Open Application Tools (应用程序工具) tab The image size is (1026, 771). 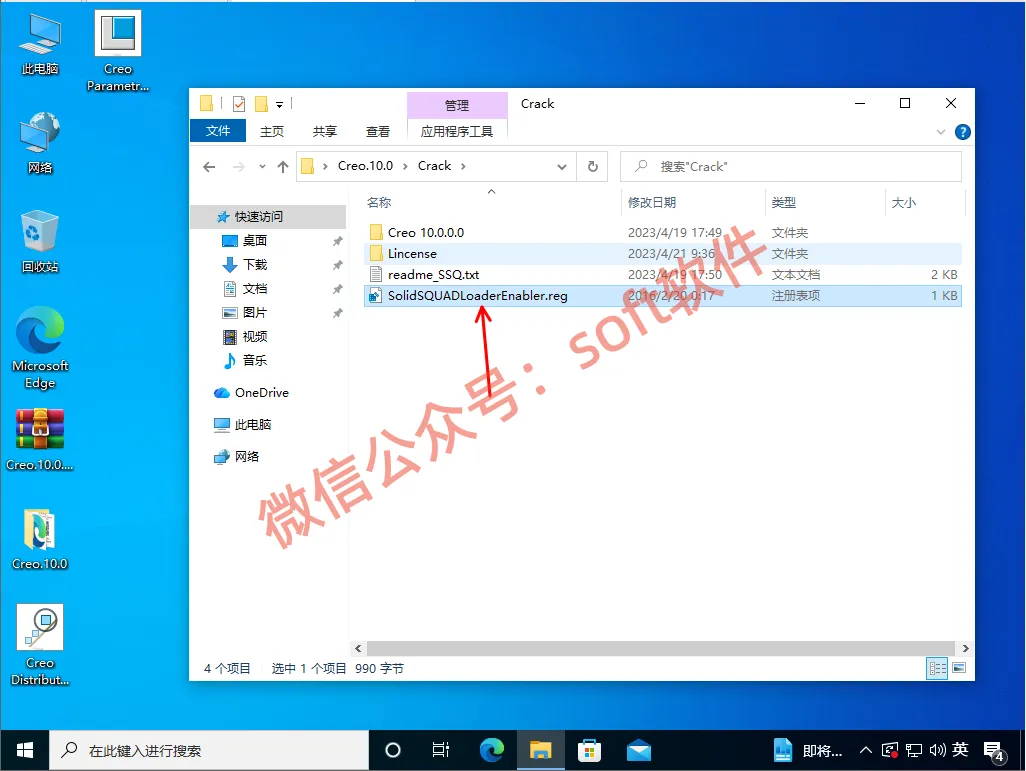pyautogui.click(x=457, y=132)
